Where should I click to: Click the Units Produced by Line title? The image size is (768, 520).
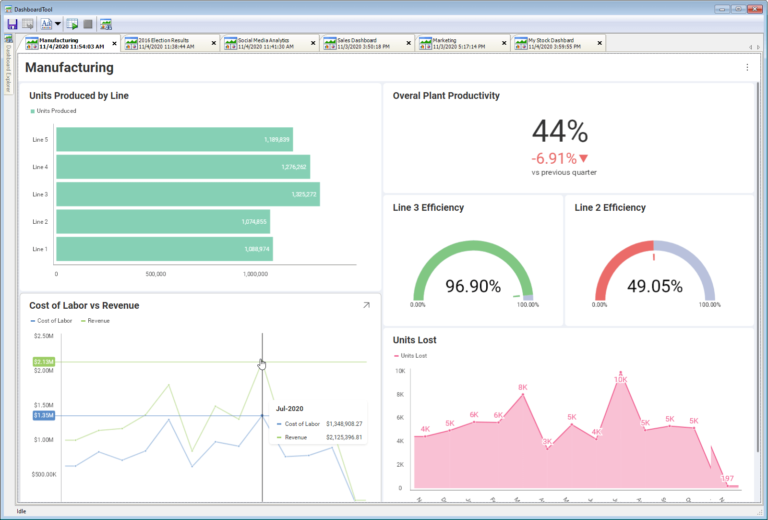pos(79,95)
